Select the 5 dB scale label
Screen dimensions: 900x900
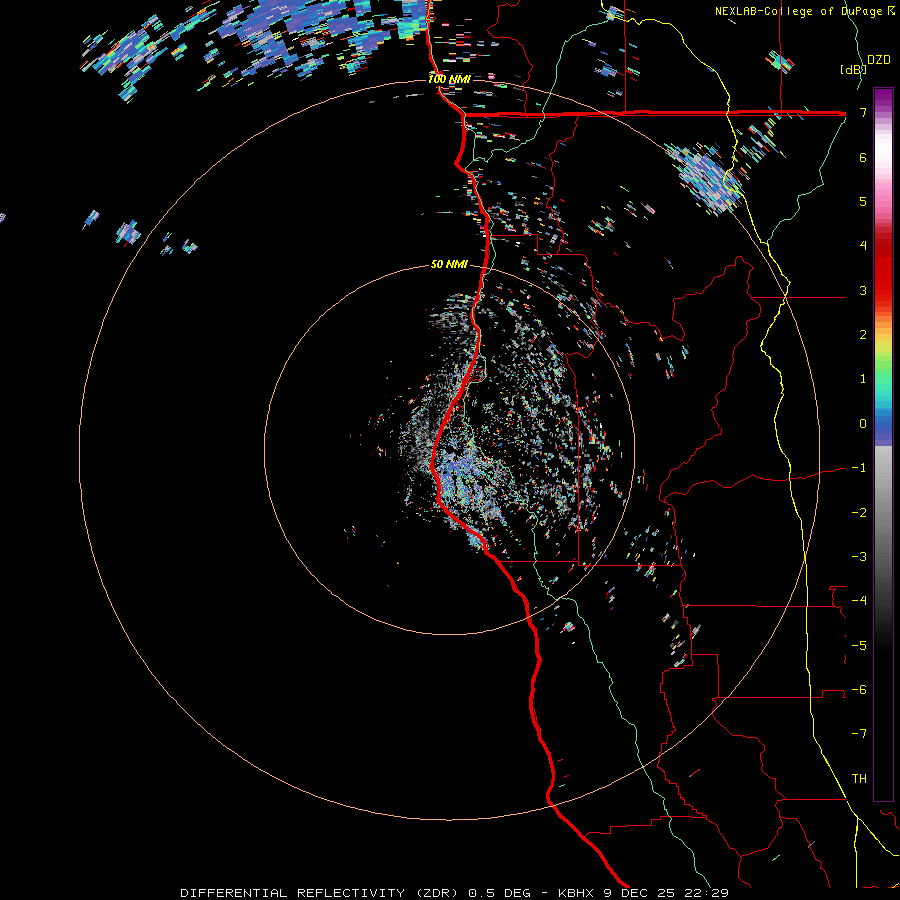pyautogui.click(x=863, y=201)
